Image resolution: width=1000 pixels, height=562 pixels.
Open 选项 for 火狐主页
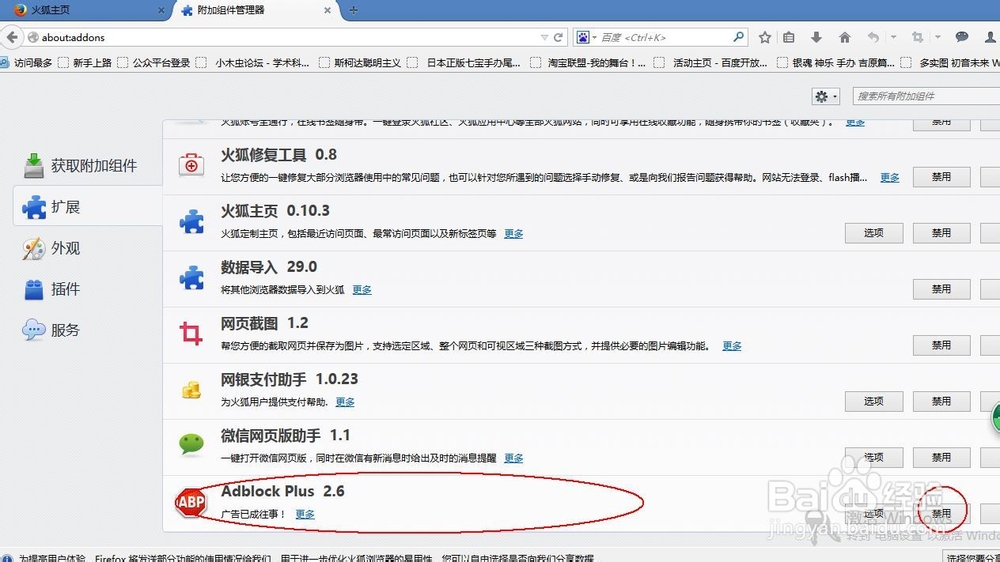874,233
